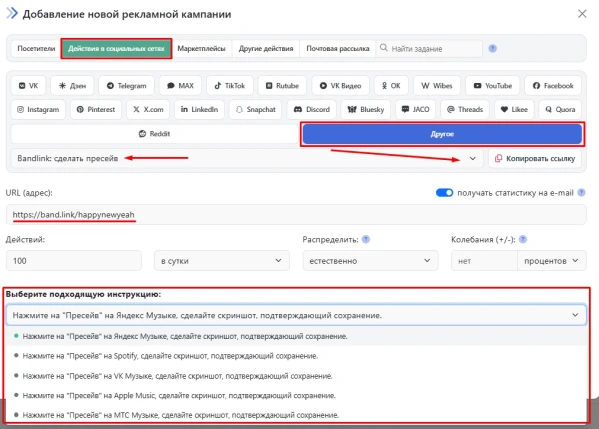Pick the Quora platform button
The width and height of the screenshot is (599, 429).
560,109
